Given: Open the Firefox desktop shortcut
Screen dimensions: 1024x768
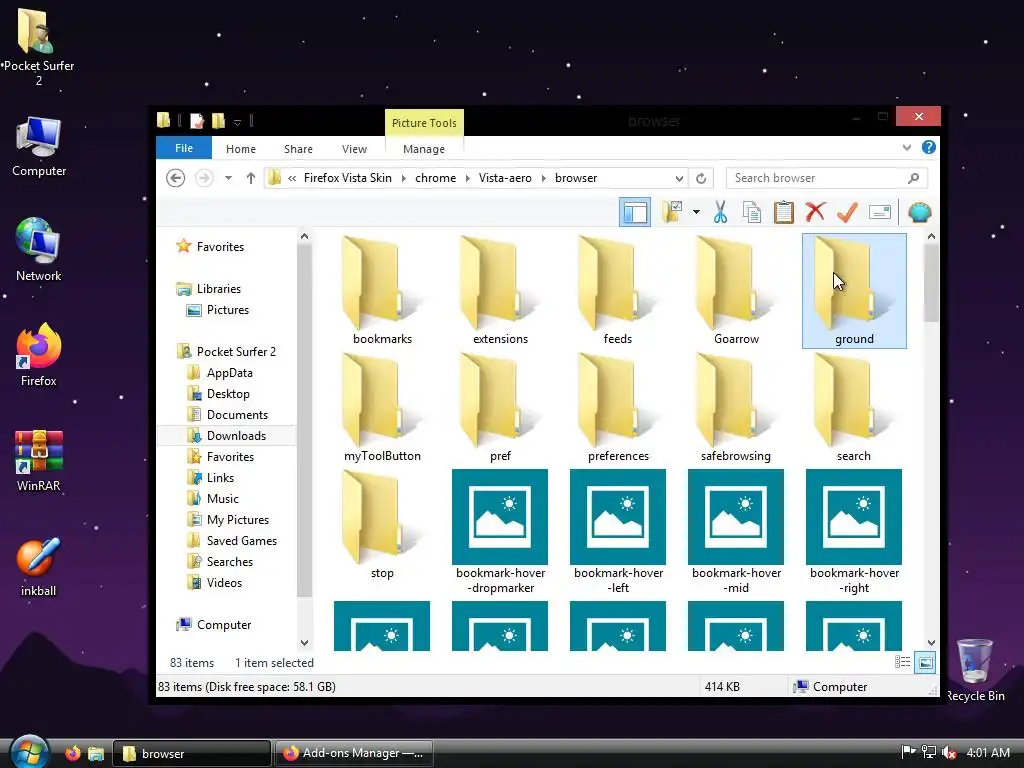Looking at the screenshot, I should tap(39, 355).
